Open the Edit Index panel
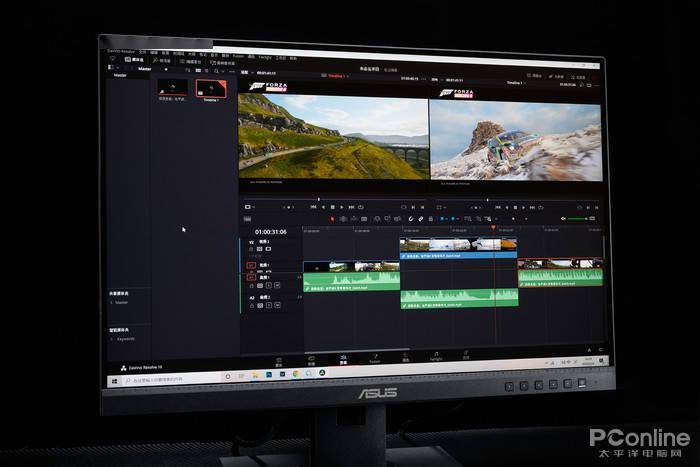The width and height of the screenshot is (700, 467). [x=193, y=62]
